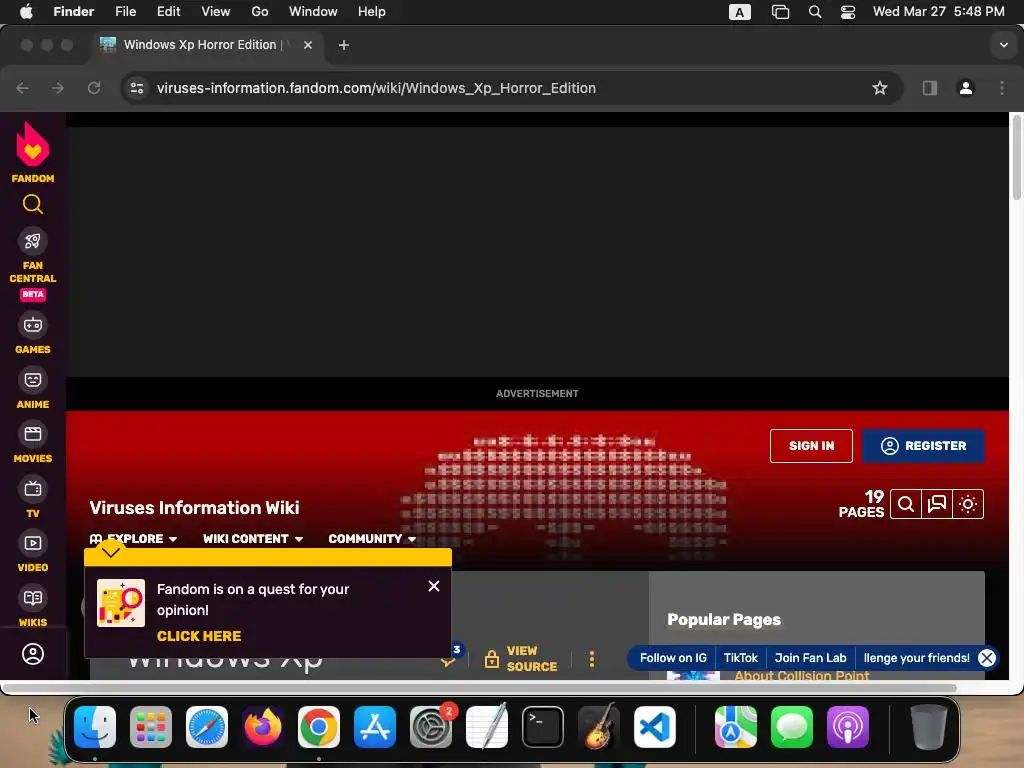Open the About Collision Point link
This screenshot has width=1024, height=768.
(x=801, y=675)
